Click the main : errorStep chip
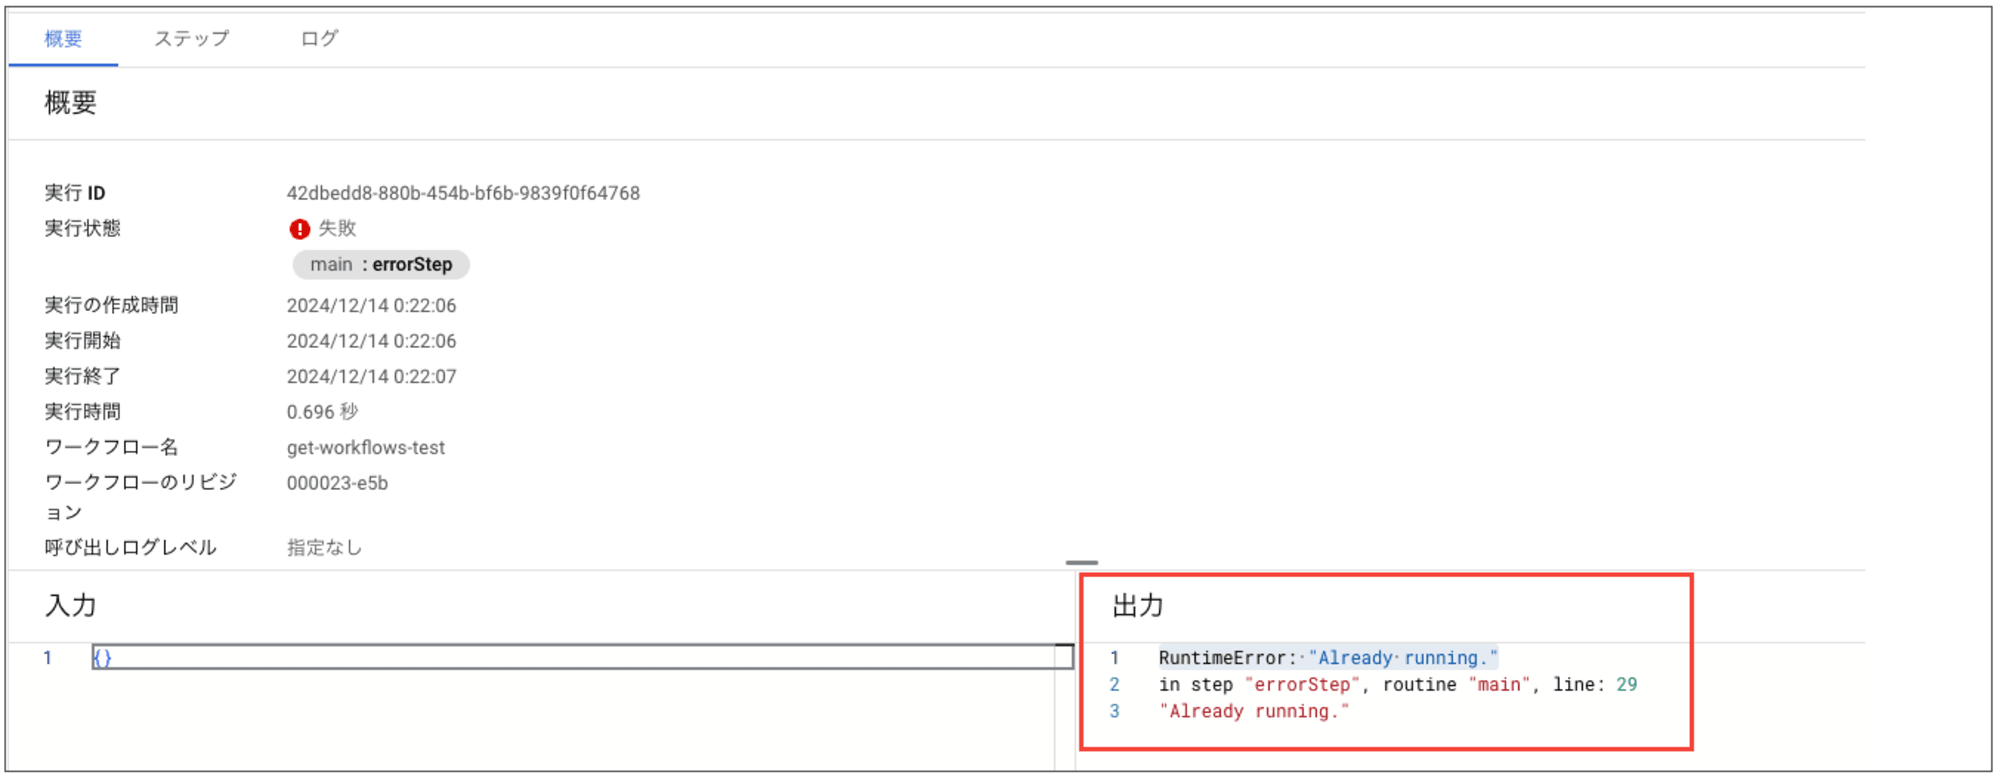Screen dimensions: 2000x778 pyautogui.click(x=381, y=265)
